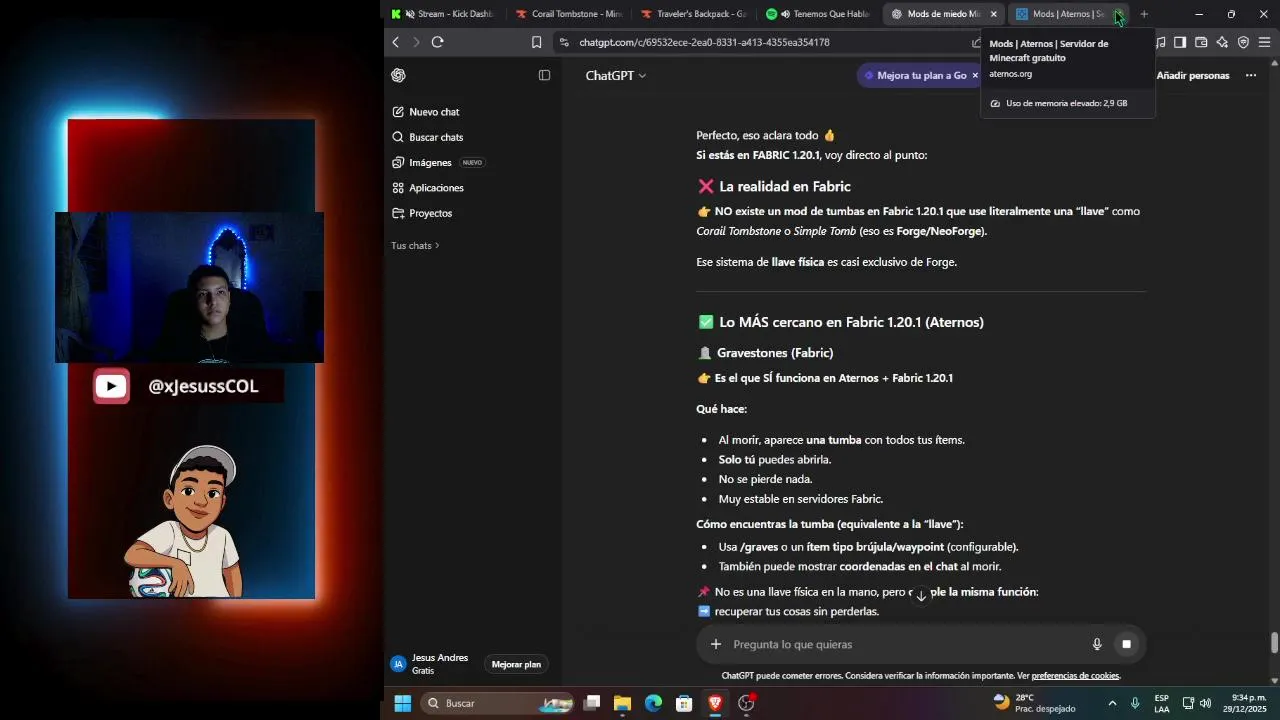Reload the ChatGPT page
The image size is (1280, 720).
point(437,42)
